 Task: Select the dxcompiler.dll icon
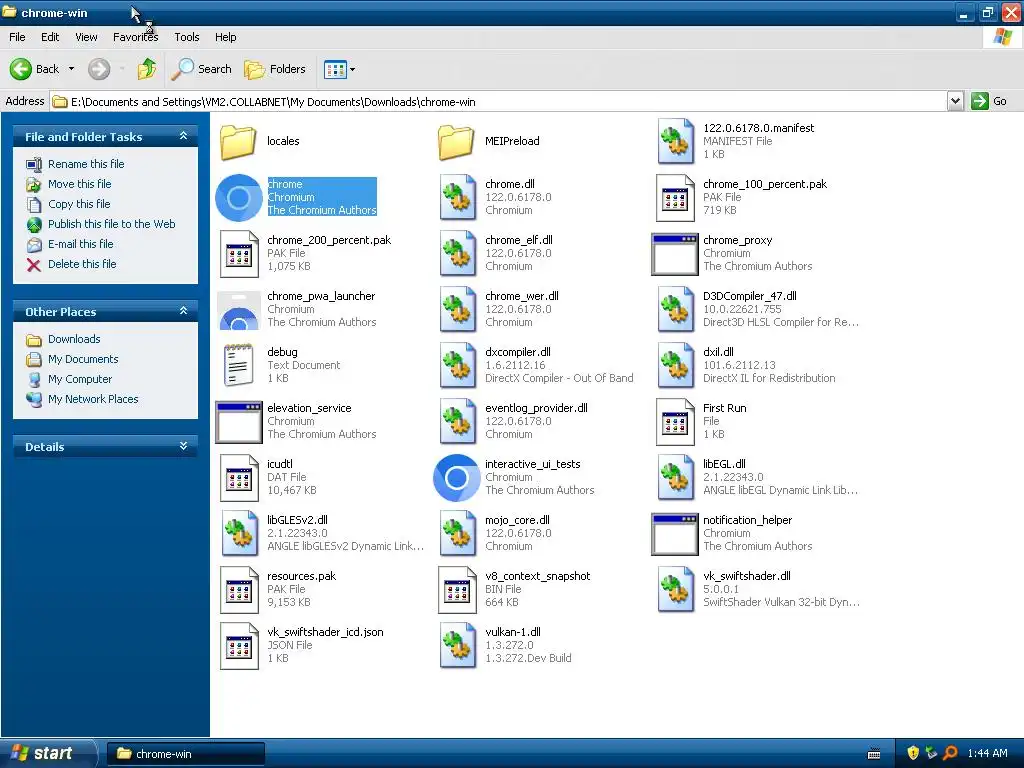457,365
